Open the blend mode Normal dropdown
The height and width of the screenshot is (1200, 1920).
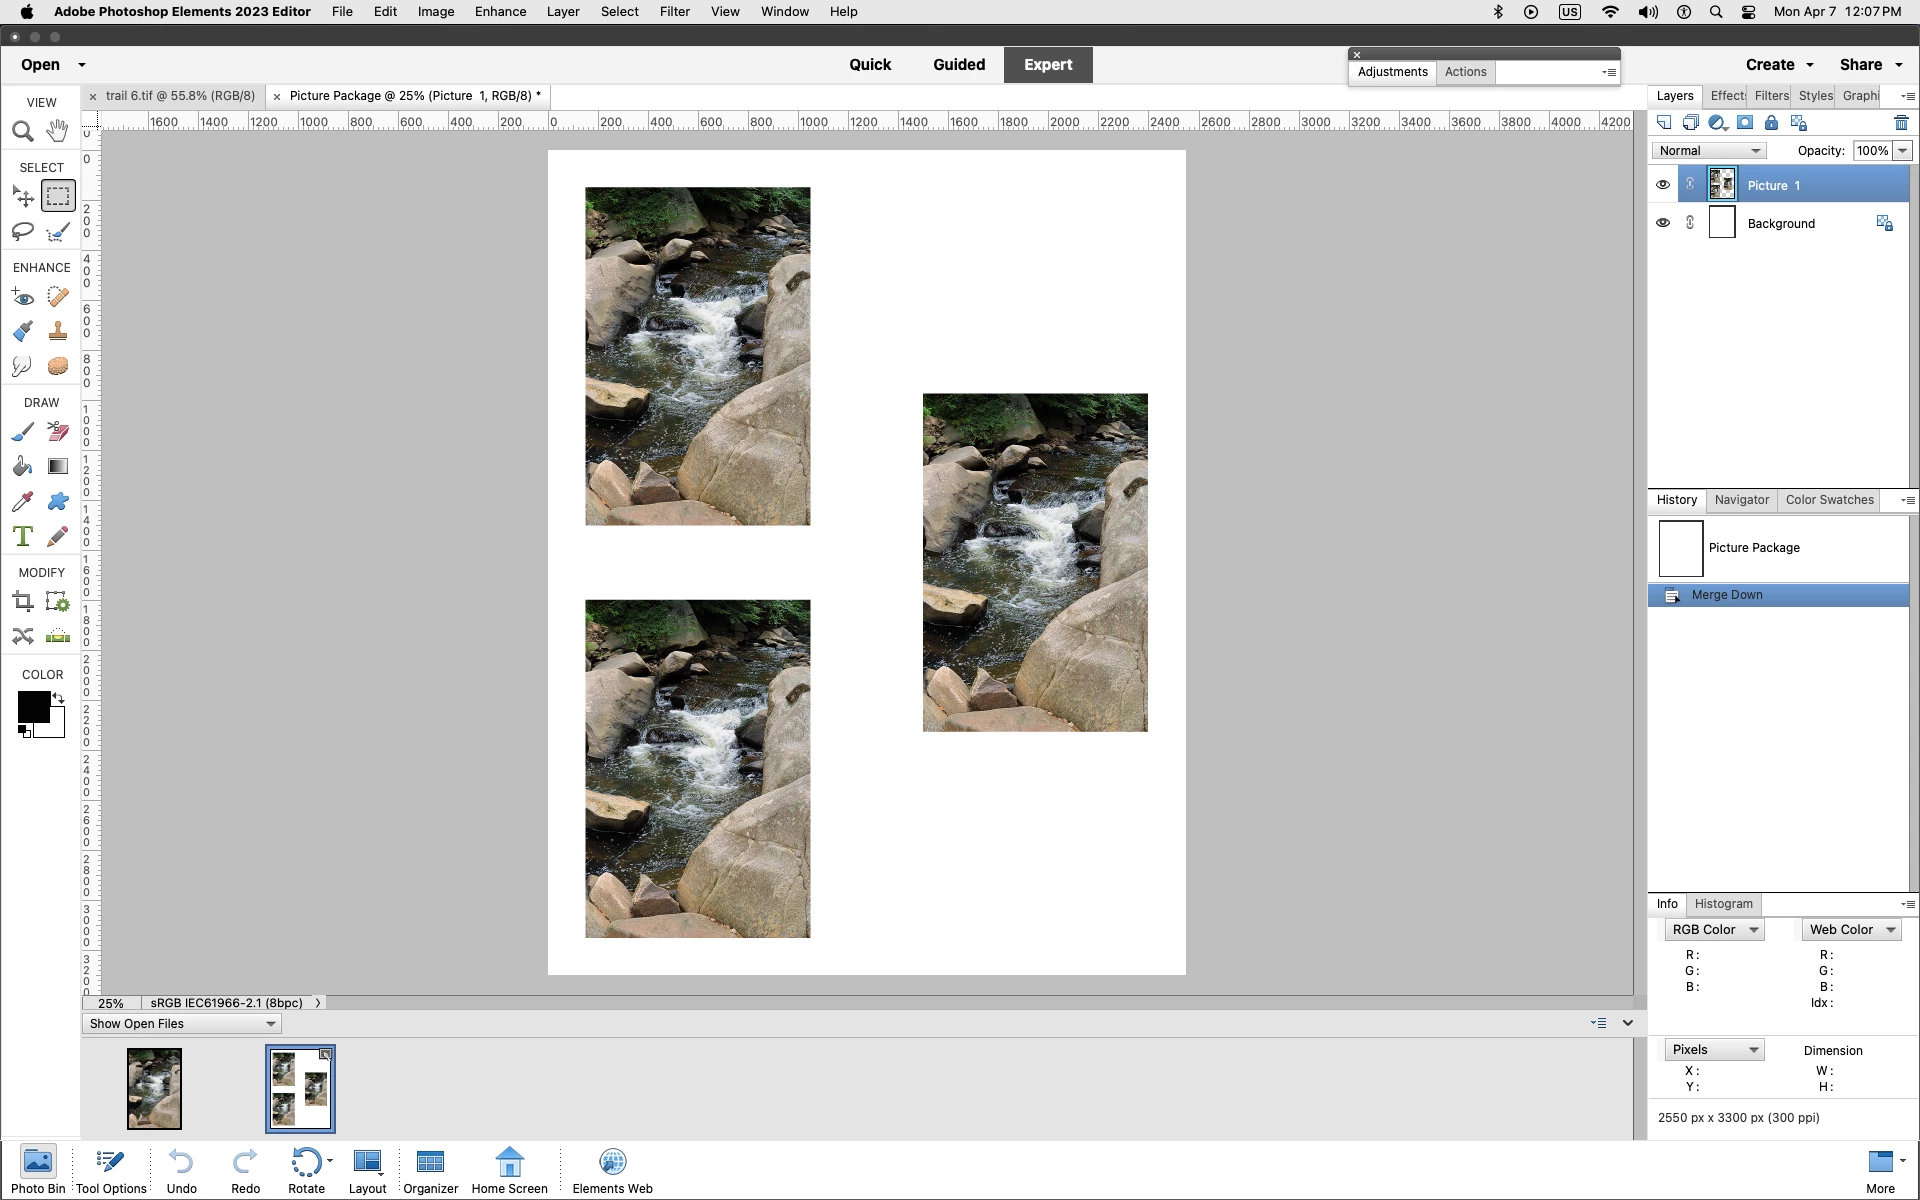tap(1708, 151)
